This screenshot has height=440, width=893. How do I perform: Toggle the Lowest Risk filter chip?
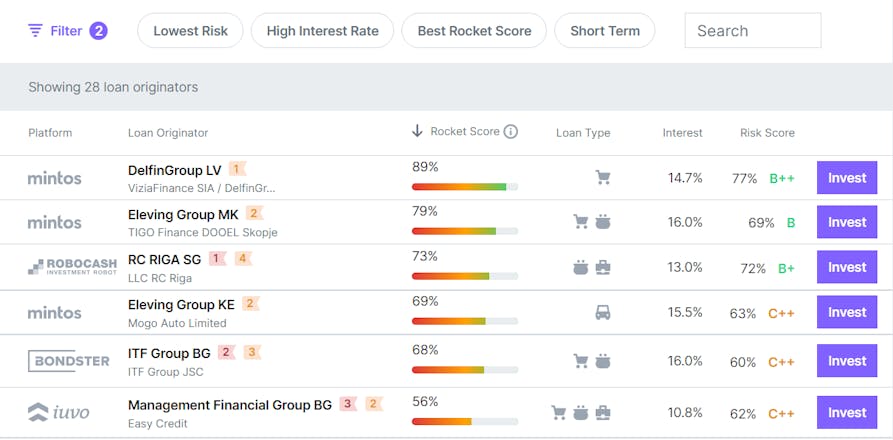point(190,31)
